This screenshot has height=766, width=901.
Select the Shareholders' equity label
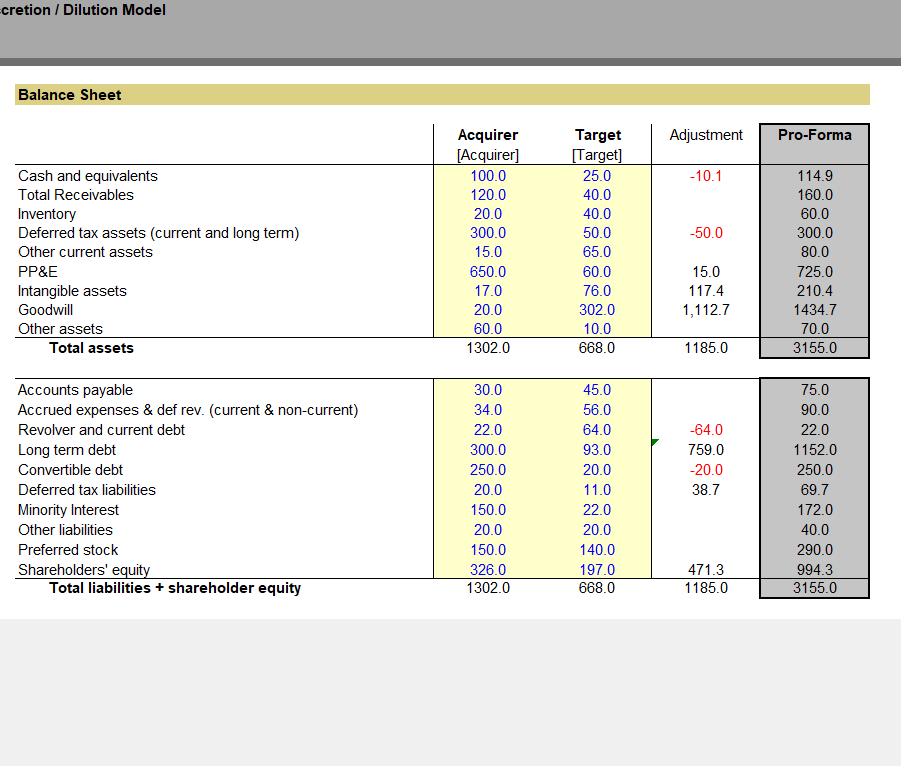(x=84, y=569)
